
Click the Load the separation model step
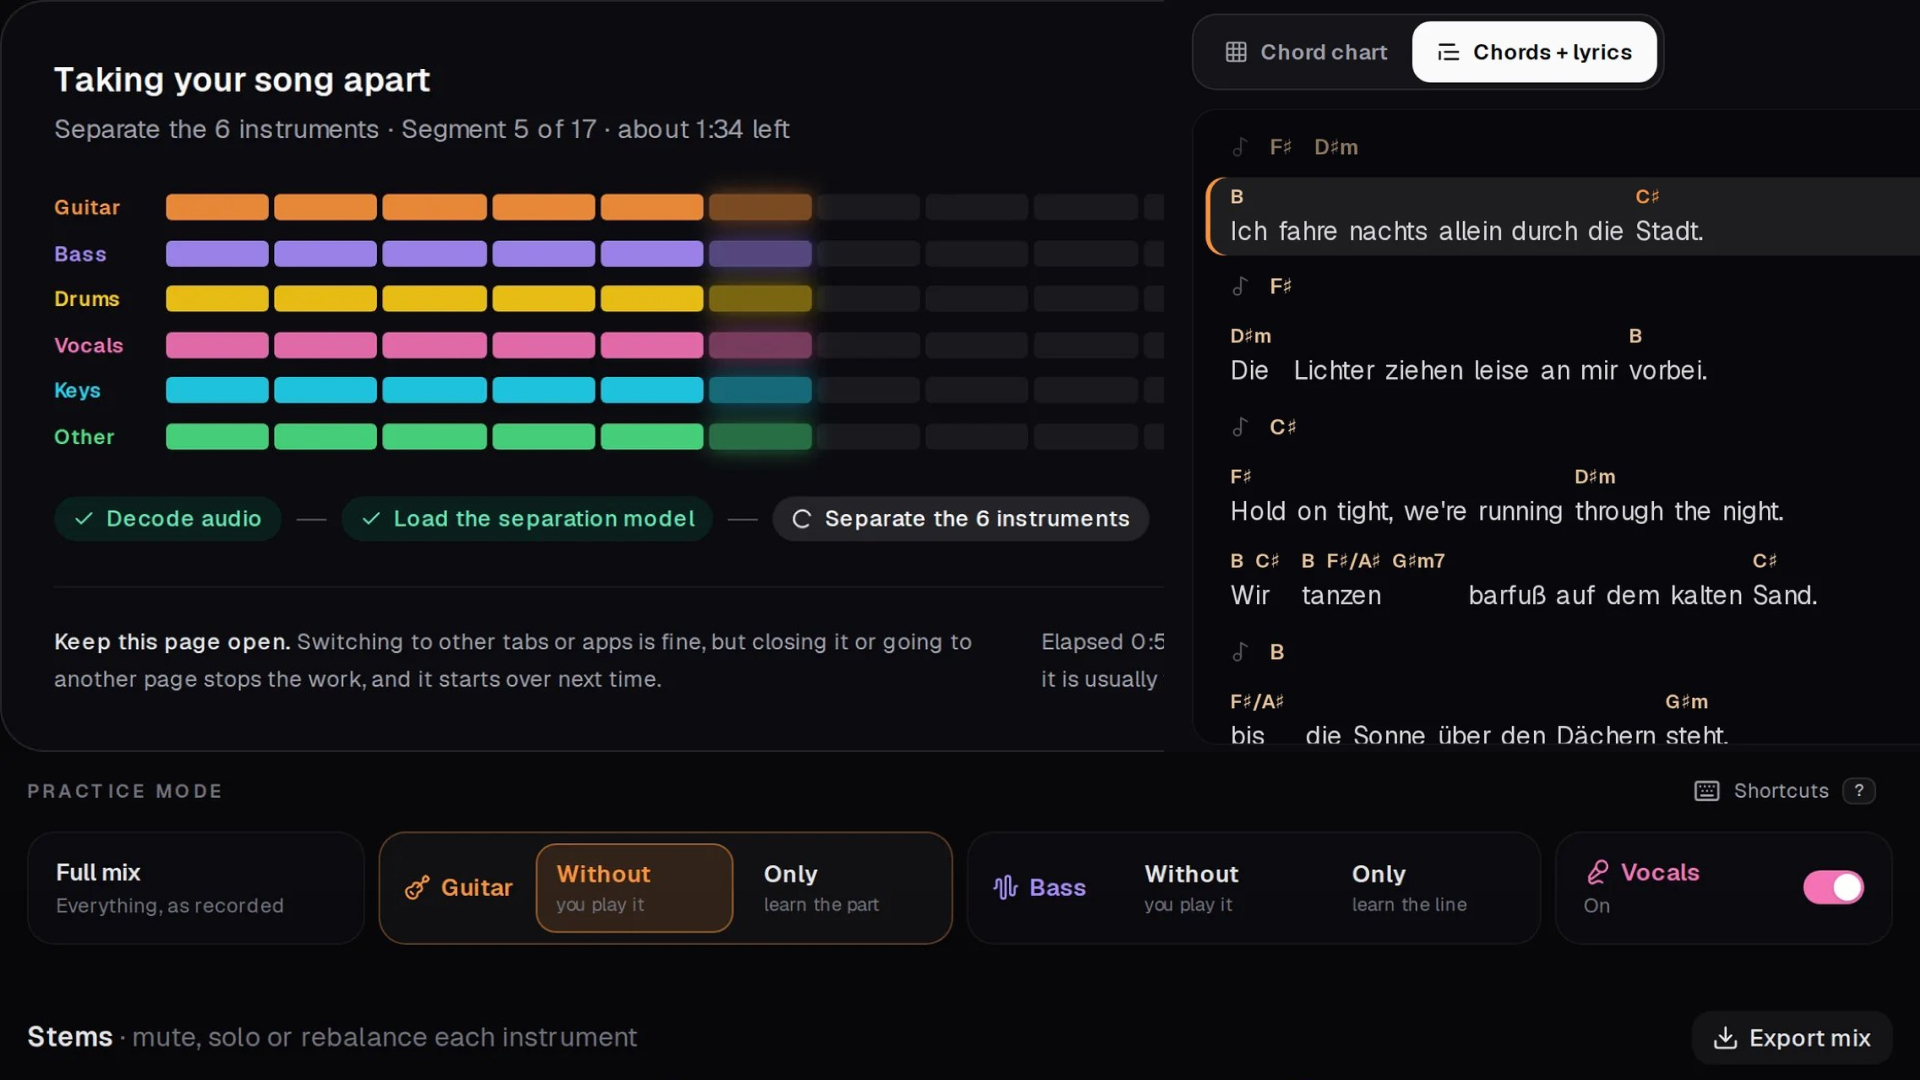527,519
